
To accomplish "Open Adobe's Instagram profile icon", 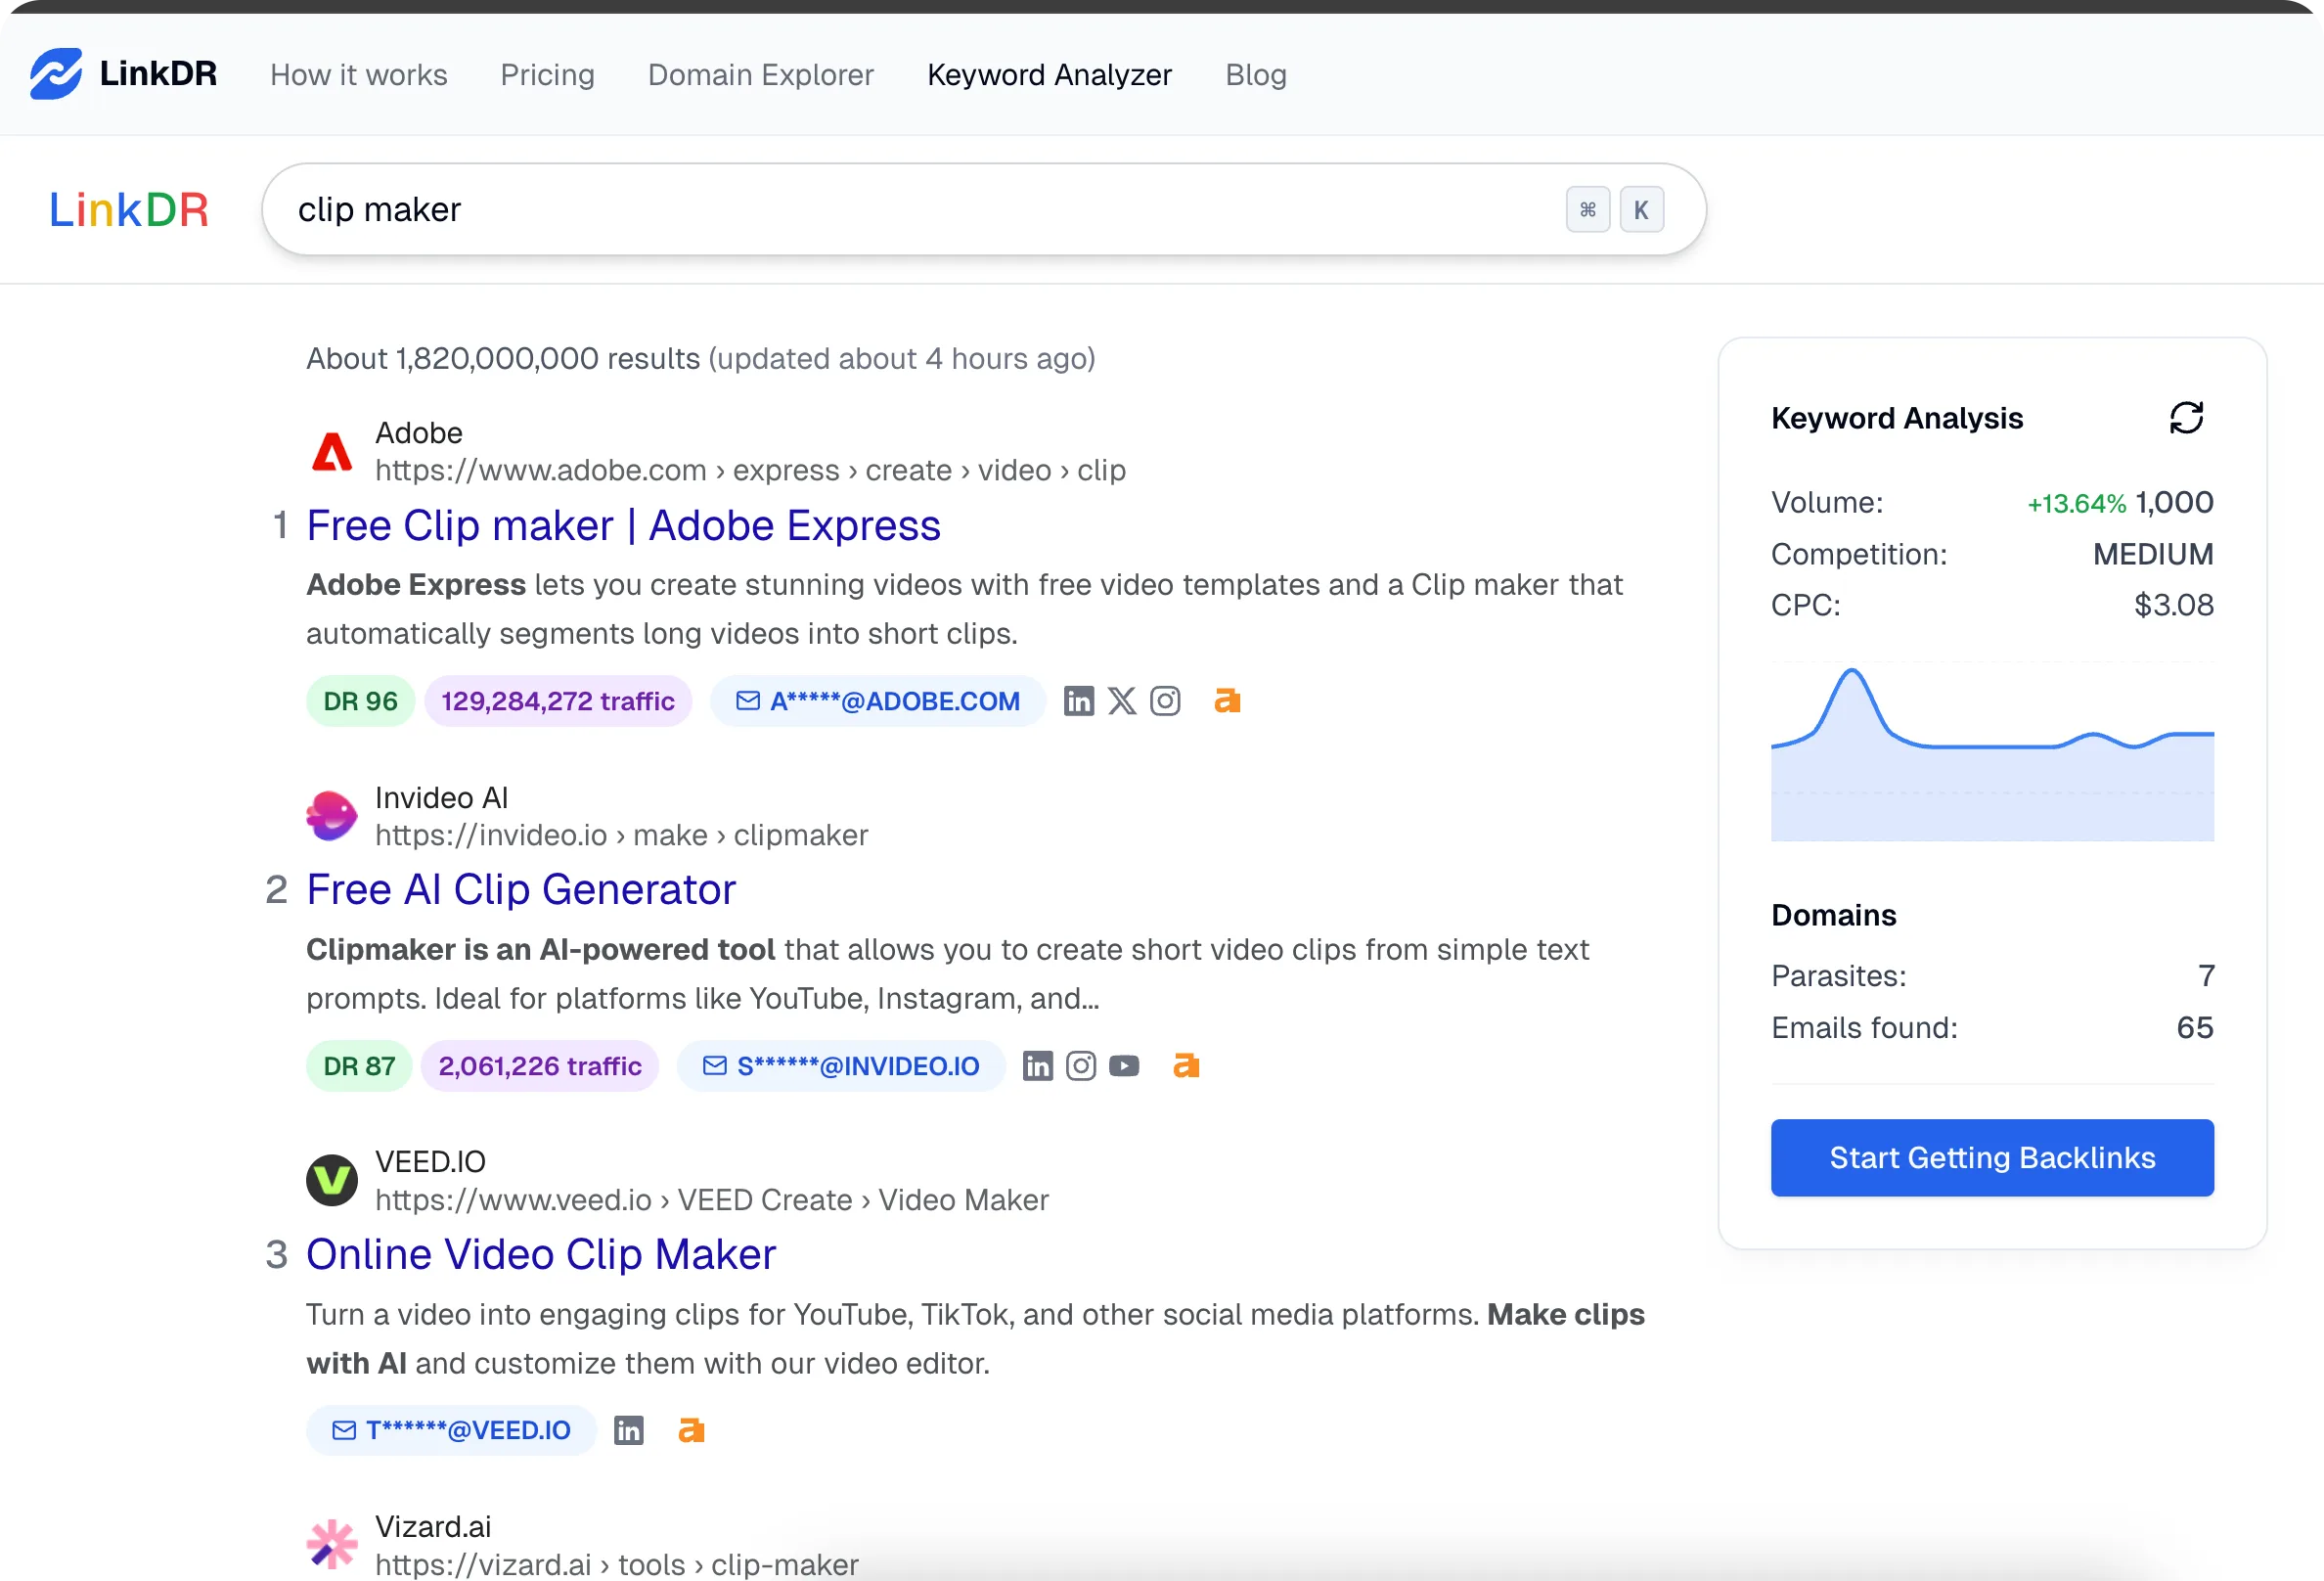I will pyautogui.click(x=1165, y=701).
